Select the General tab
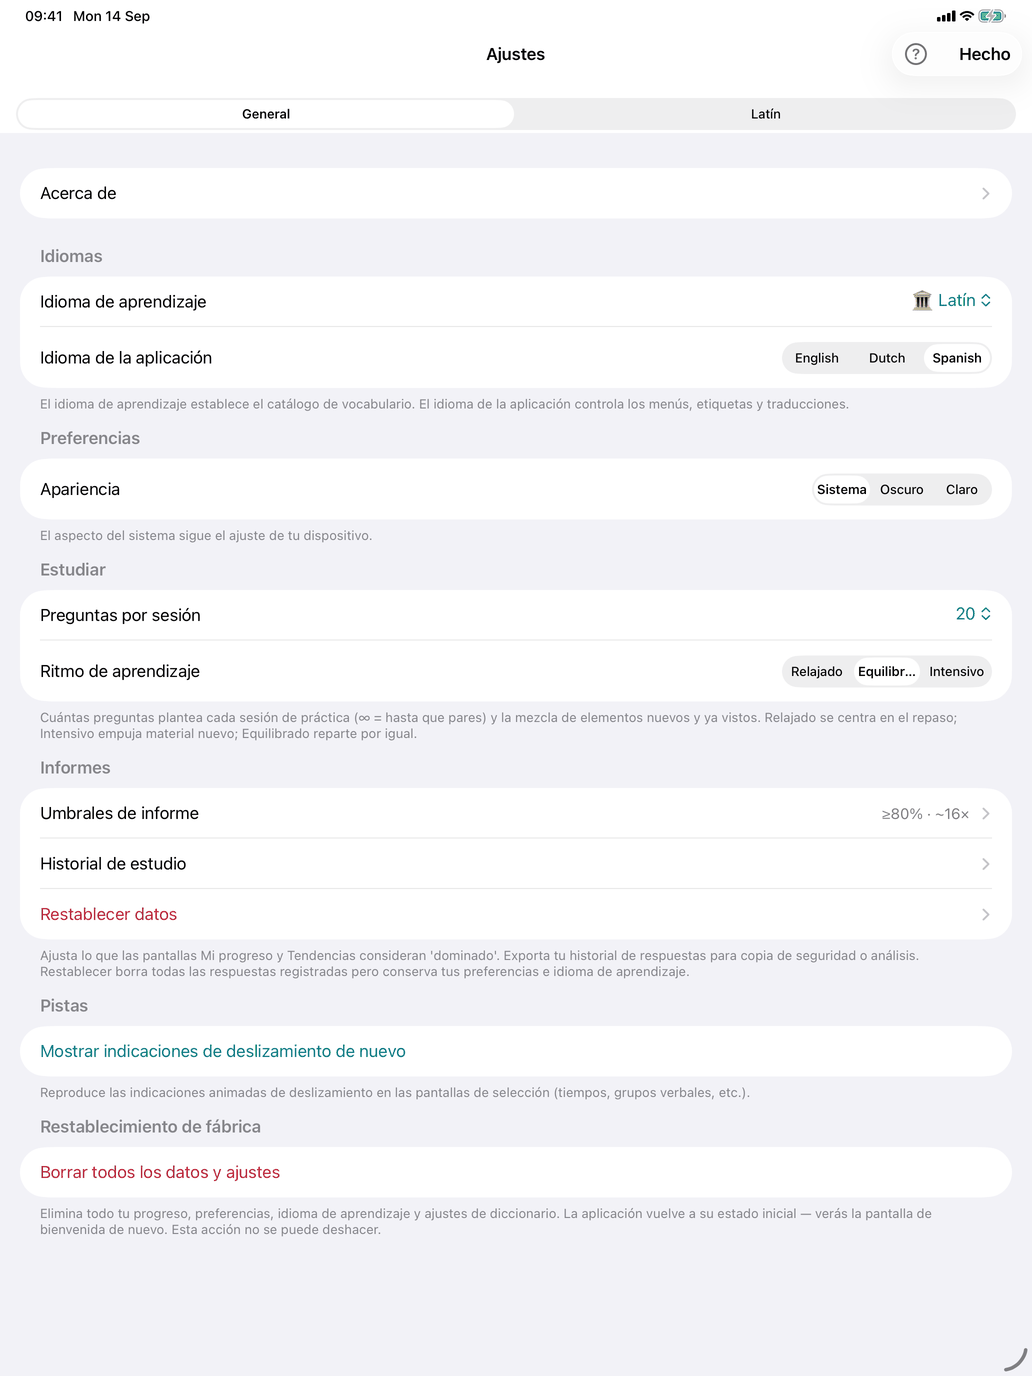 pos(266,114)
